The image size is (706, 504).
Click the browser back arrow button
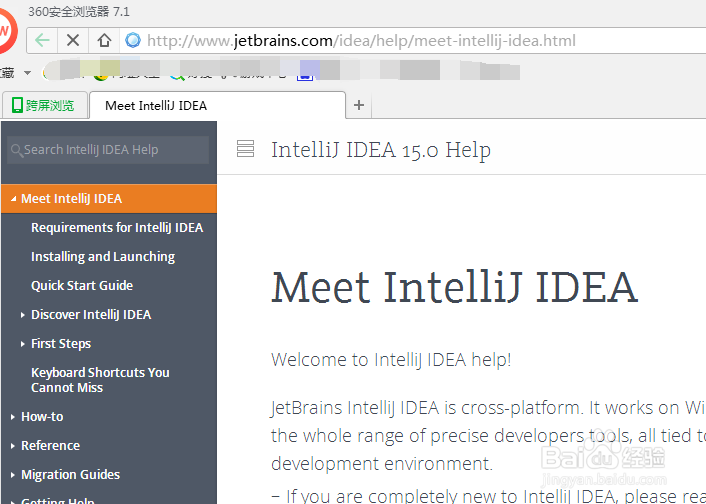42,41
